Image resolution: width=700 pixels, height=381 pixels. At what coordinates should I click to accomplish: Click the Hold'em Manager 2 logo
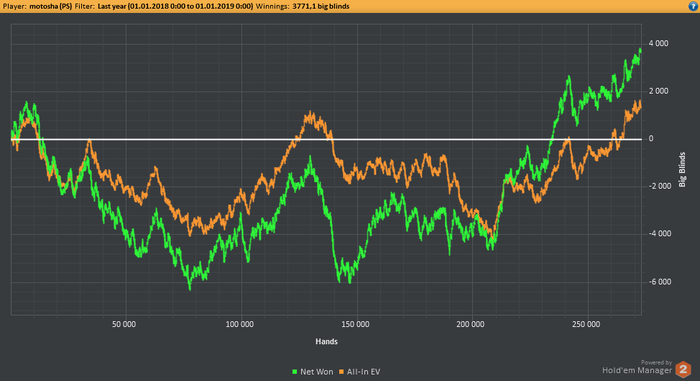pyautogui.click(x=683, y=370)
